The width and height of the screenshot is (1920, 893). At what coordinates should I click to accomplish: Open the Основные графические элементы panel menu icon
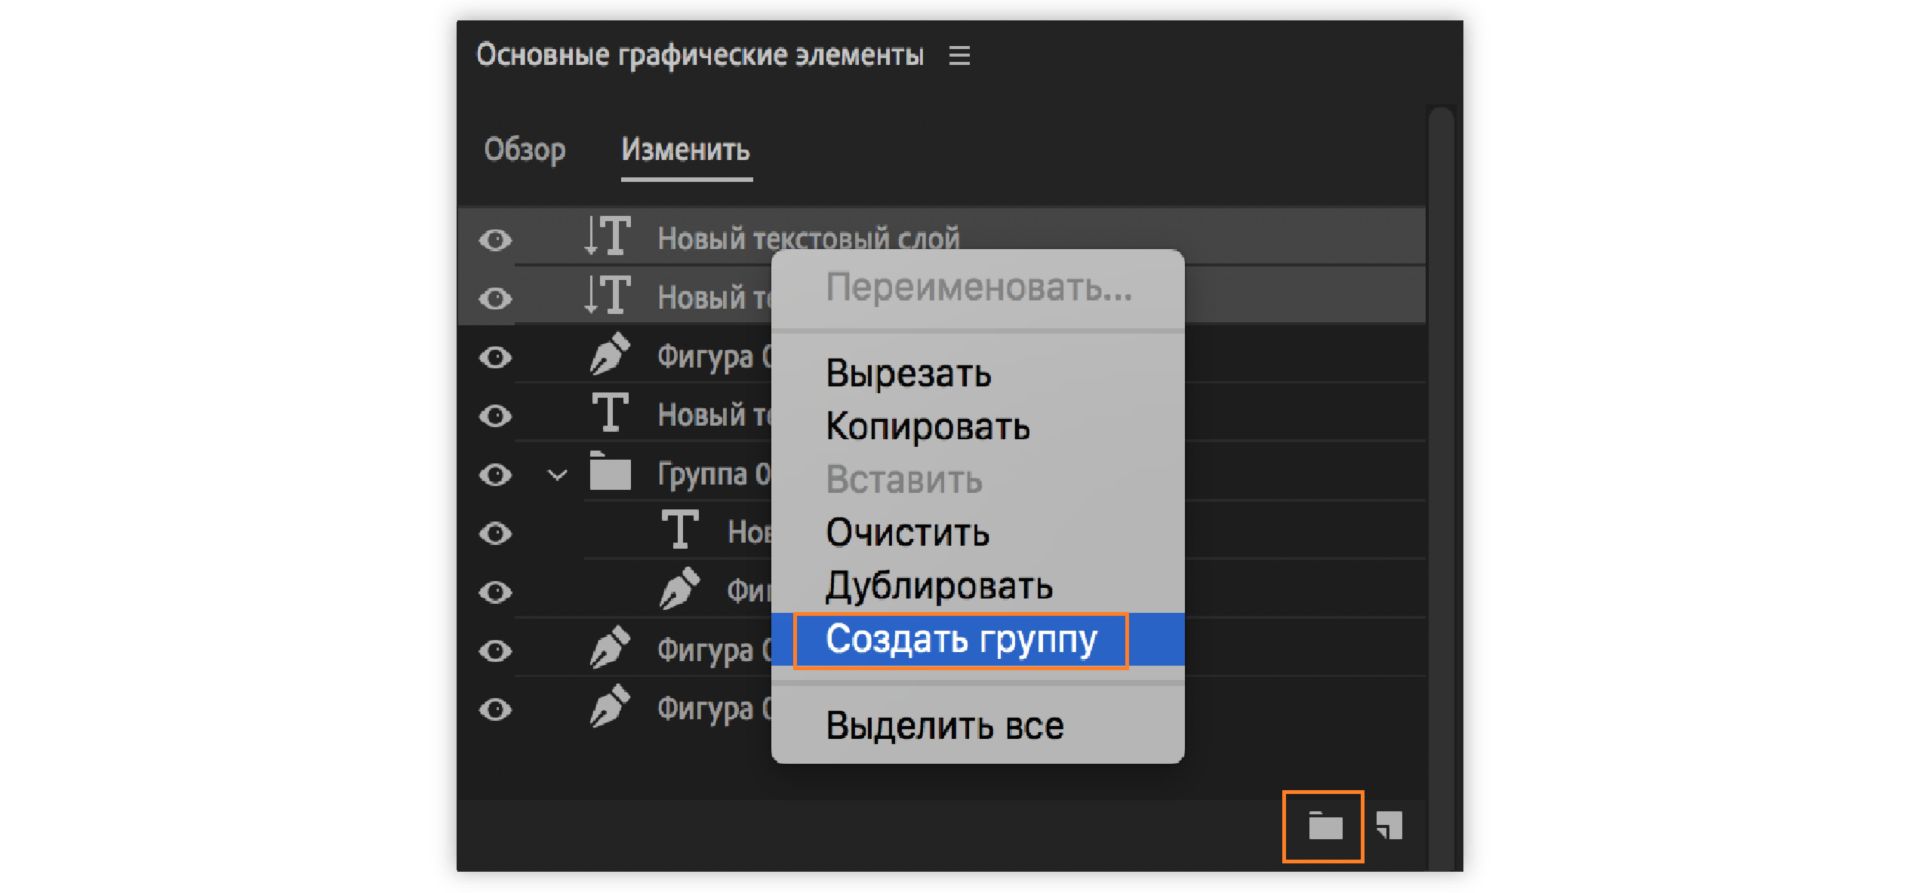(959, 56)
